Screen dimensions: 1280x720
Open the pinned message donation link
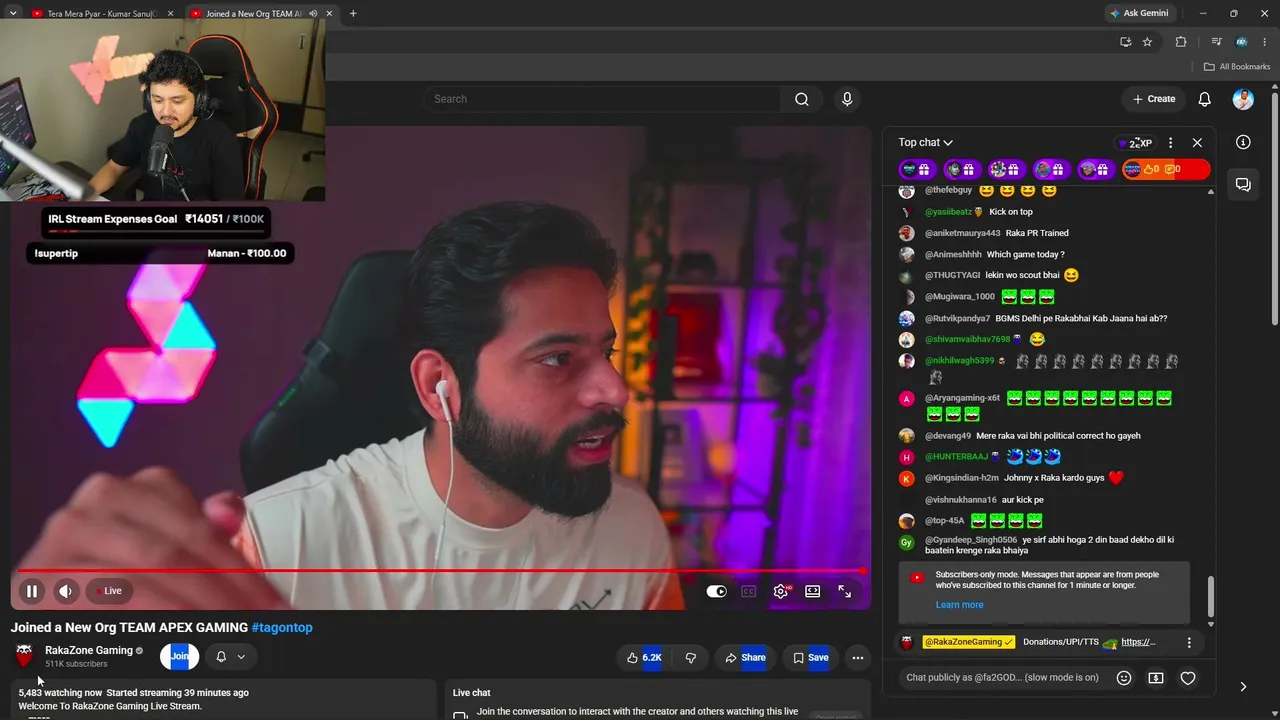pyautogui.click(x=1138, y=642)
